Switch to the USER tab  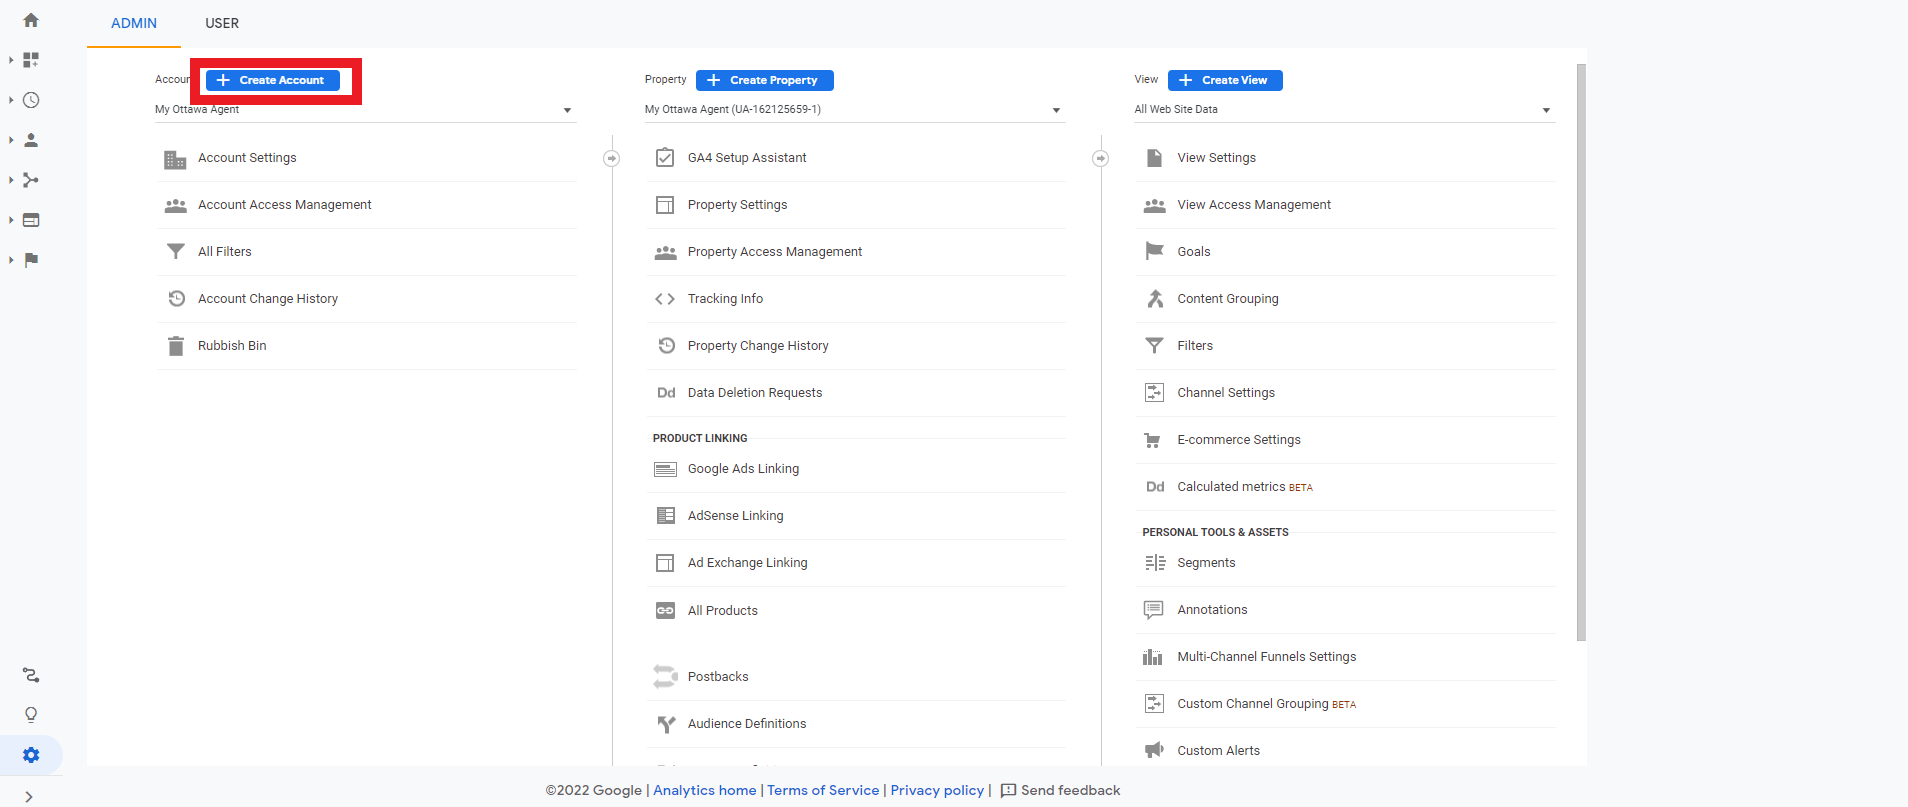tap(222, 23)
